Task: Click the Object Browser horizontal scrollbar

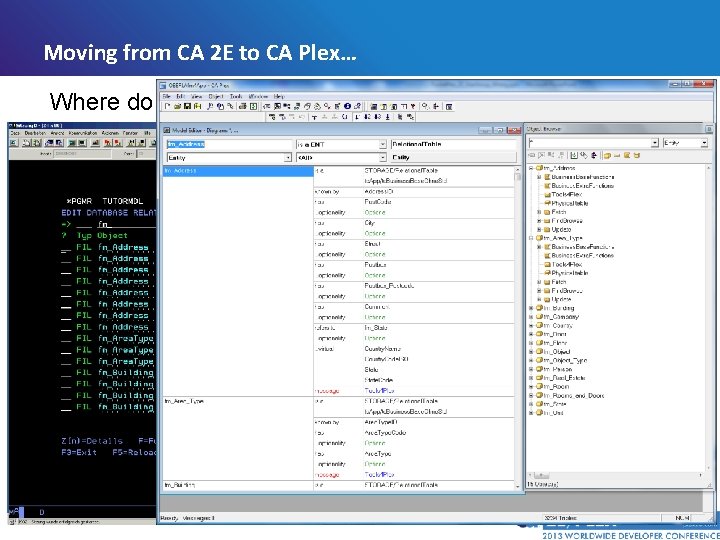Action: pos(615,476)
